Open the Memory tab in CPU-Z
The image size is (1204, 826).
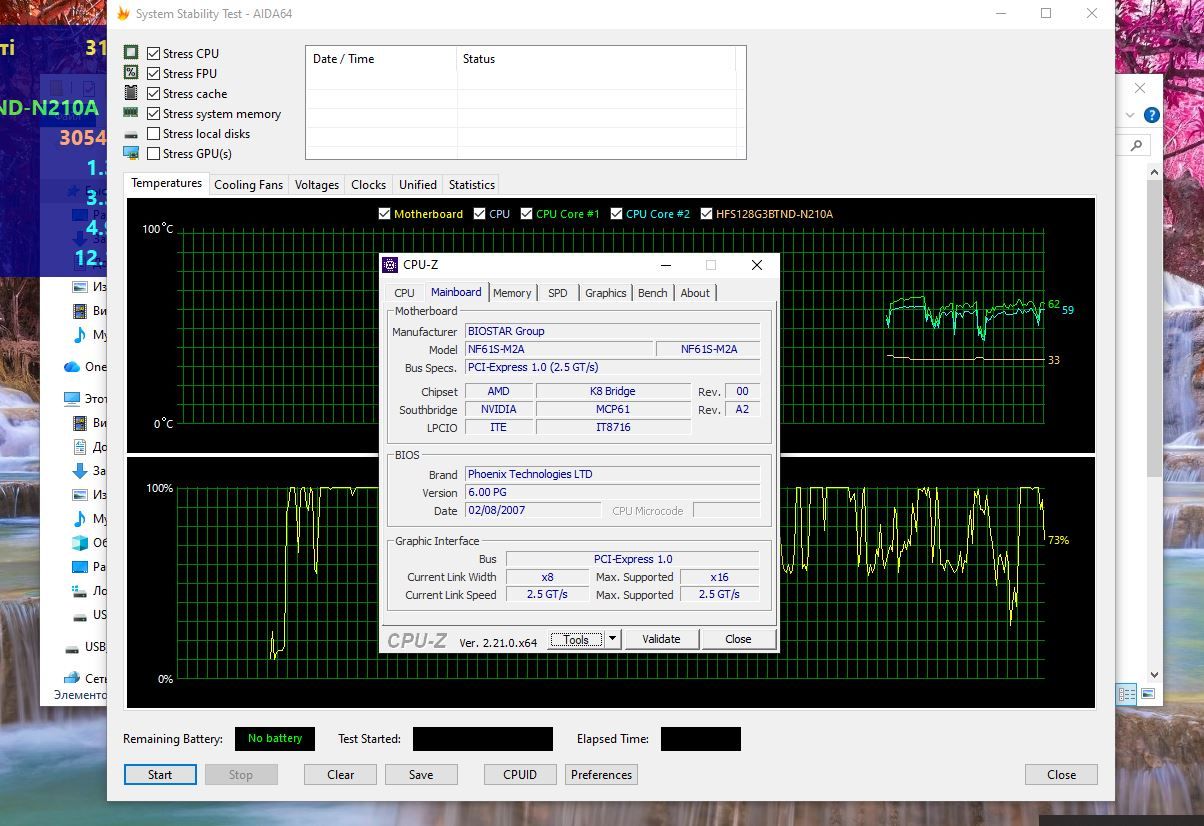click(x=512, y=292)
